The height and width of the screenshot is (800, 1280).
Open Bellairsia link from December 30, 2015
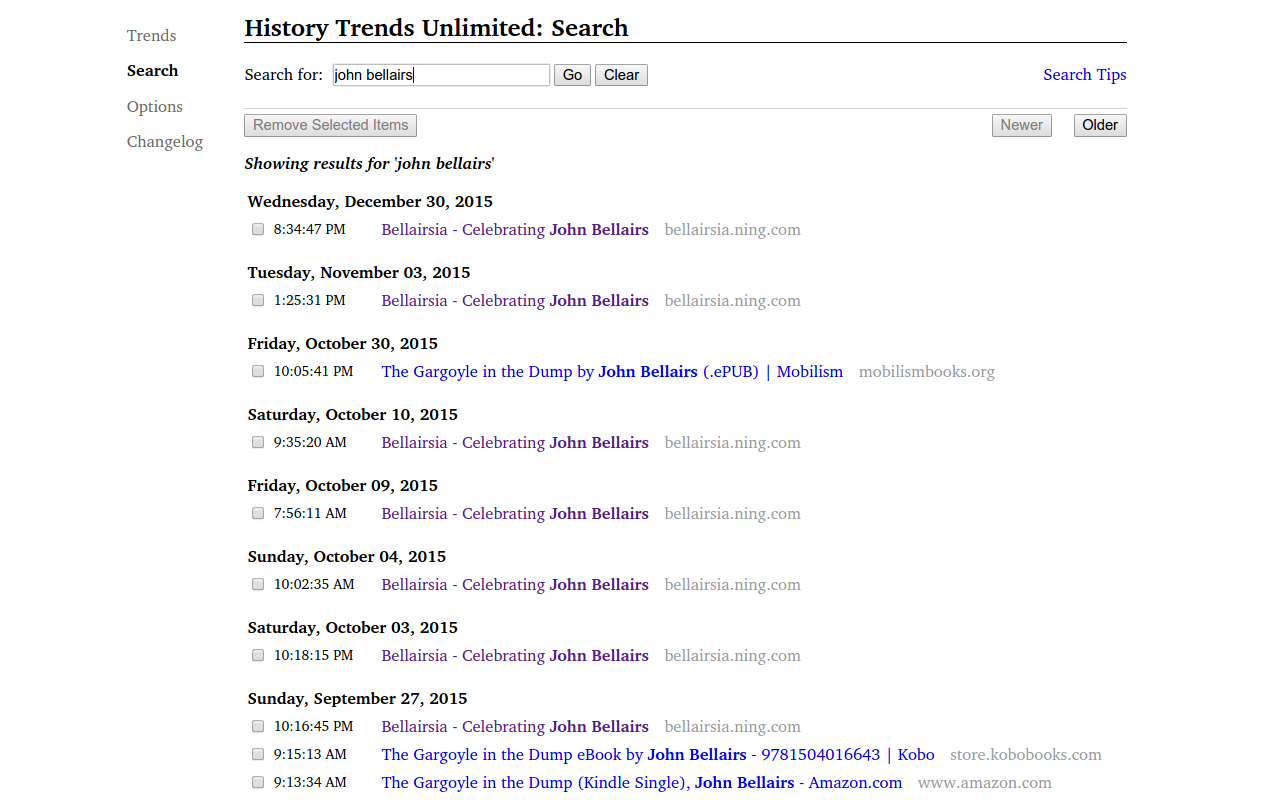point(515,230)
